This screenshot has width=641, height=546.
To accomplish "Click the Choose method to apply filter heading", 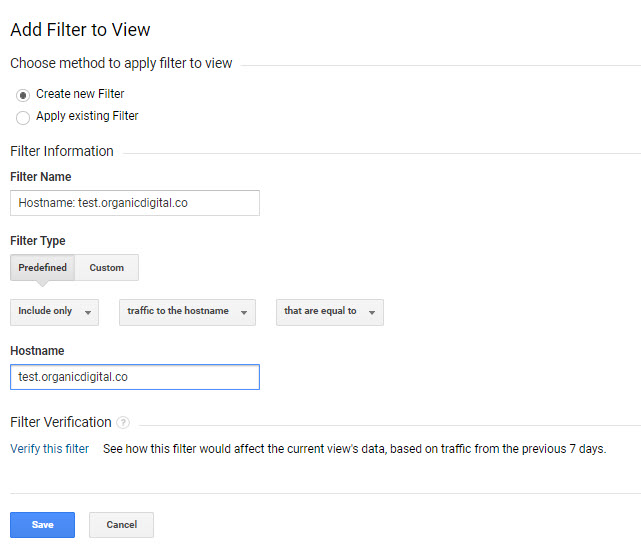I will (x=121, y=64).
